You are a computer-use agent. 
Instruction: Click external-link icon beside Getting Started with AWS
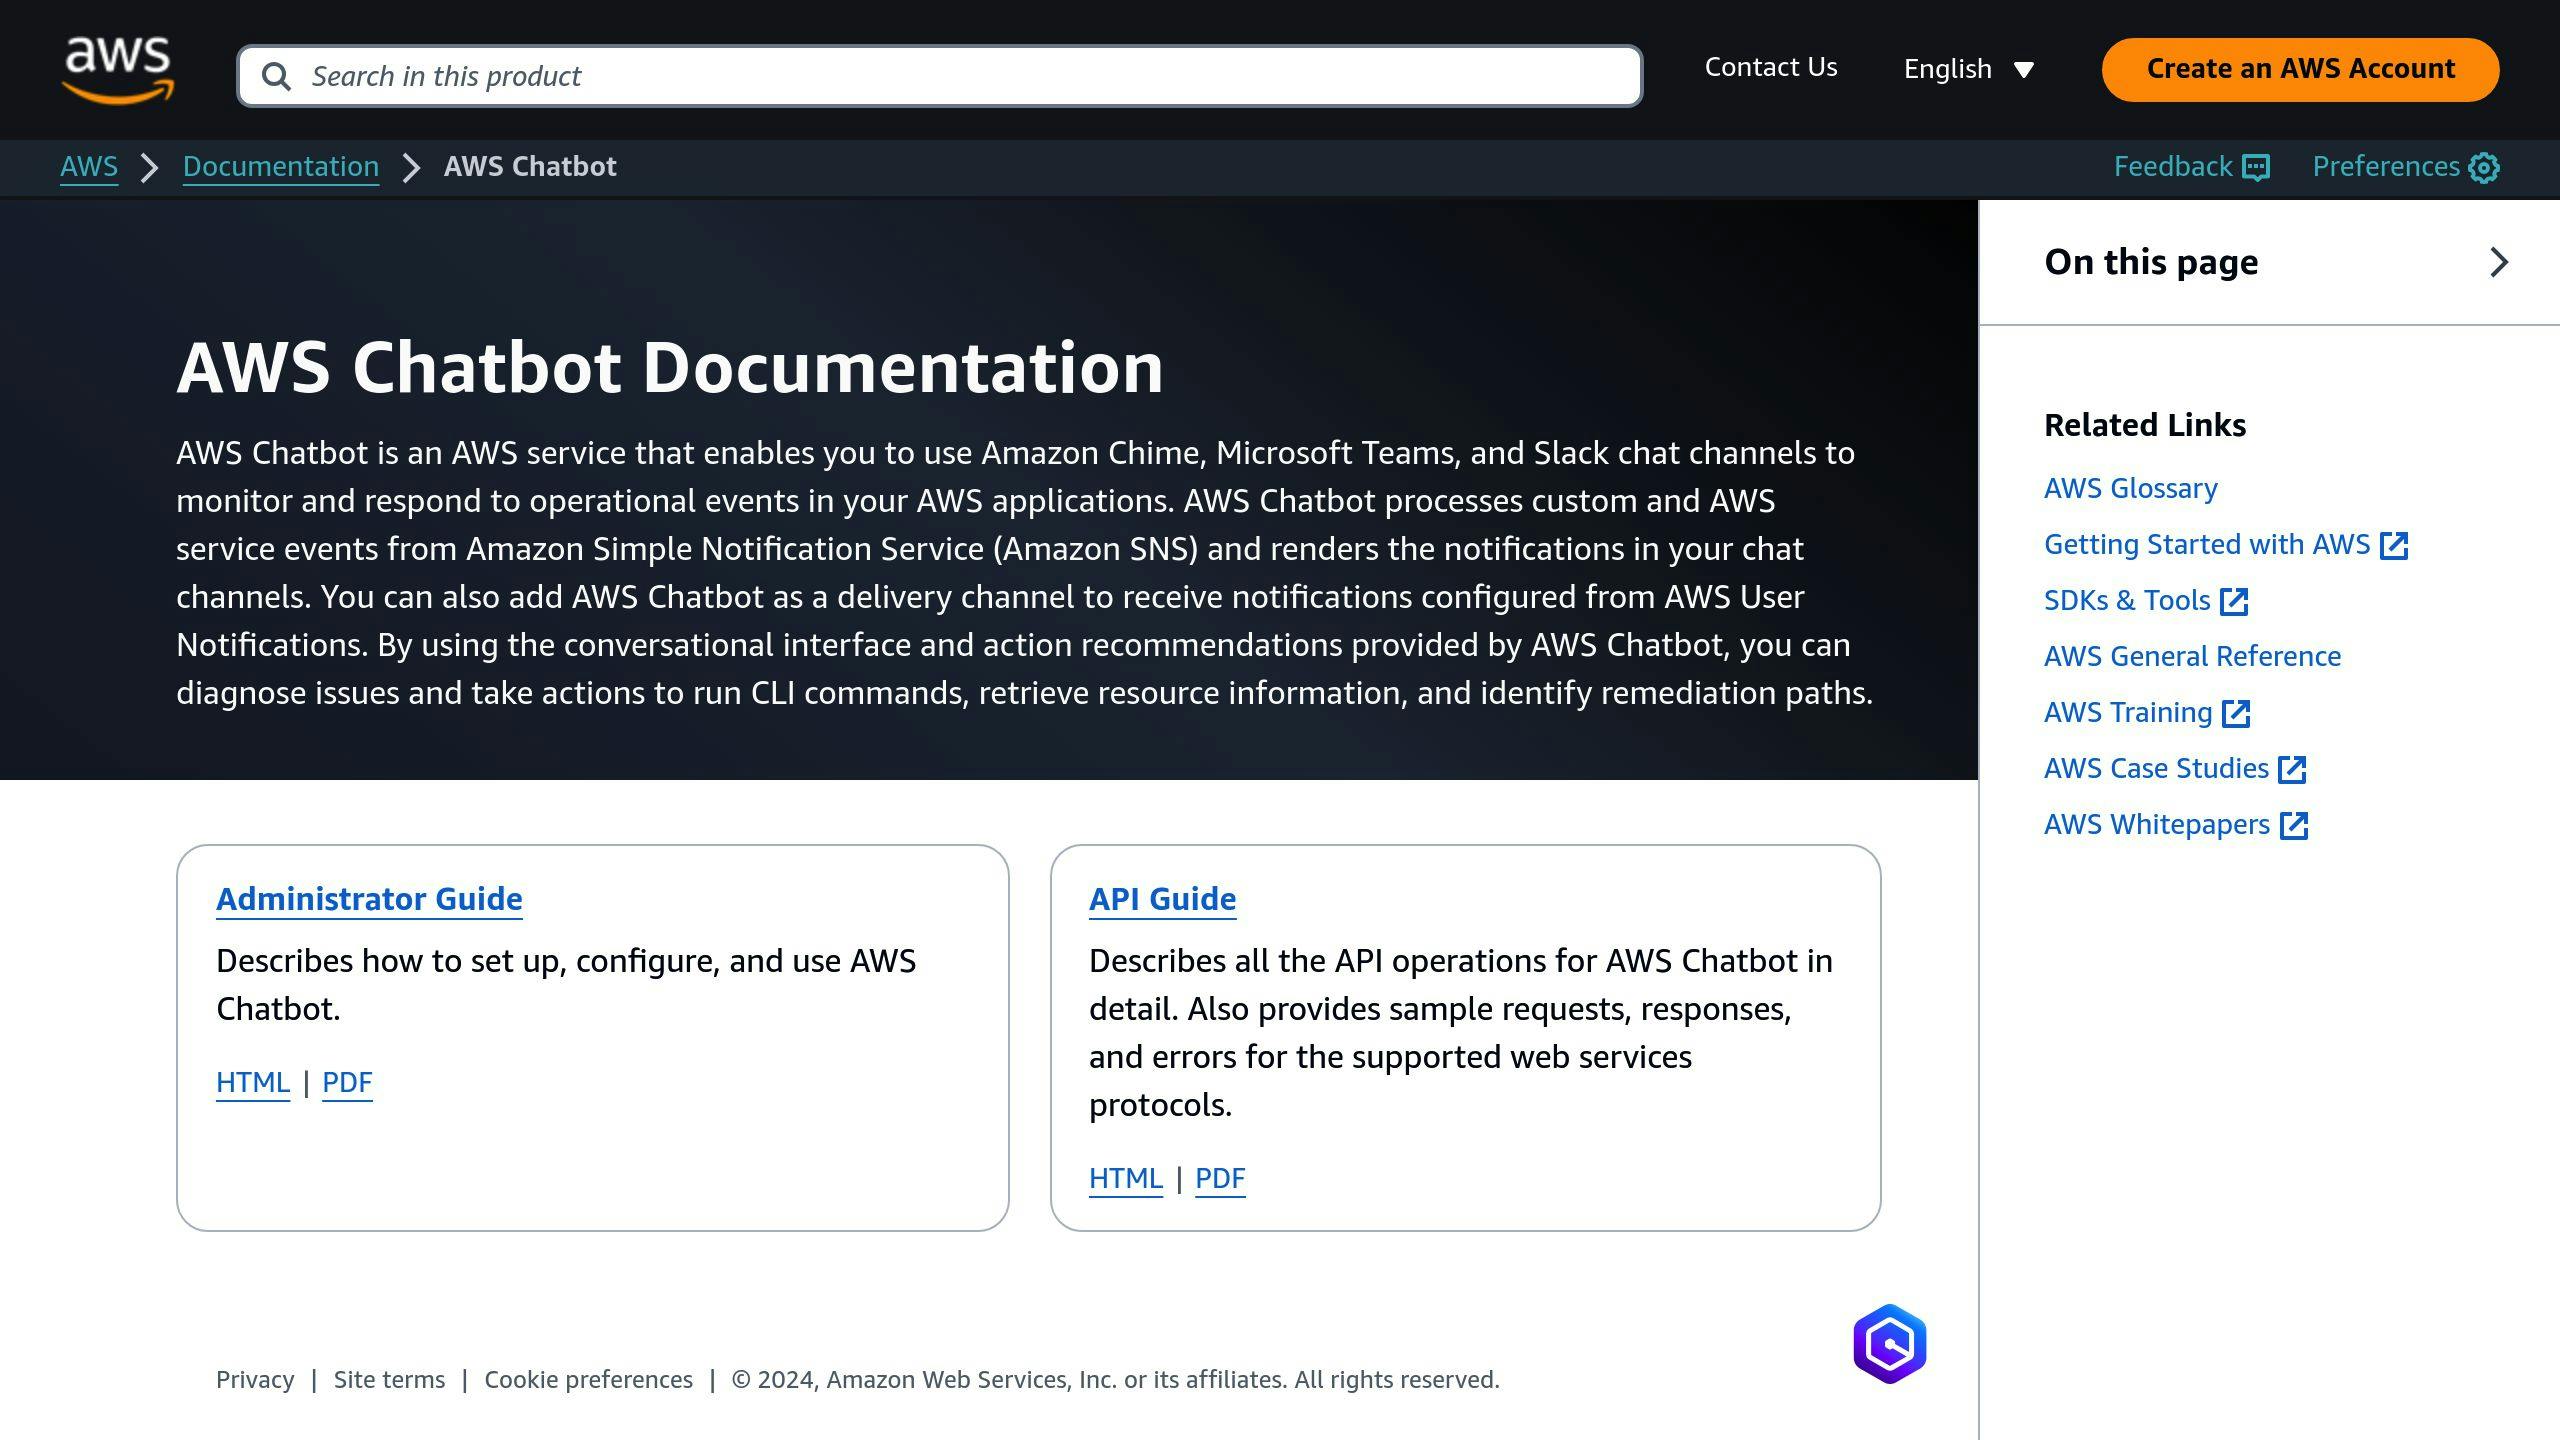click(x=2394, y=545)
